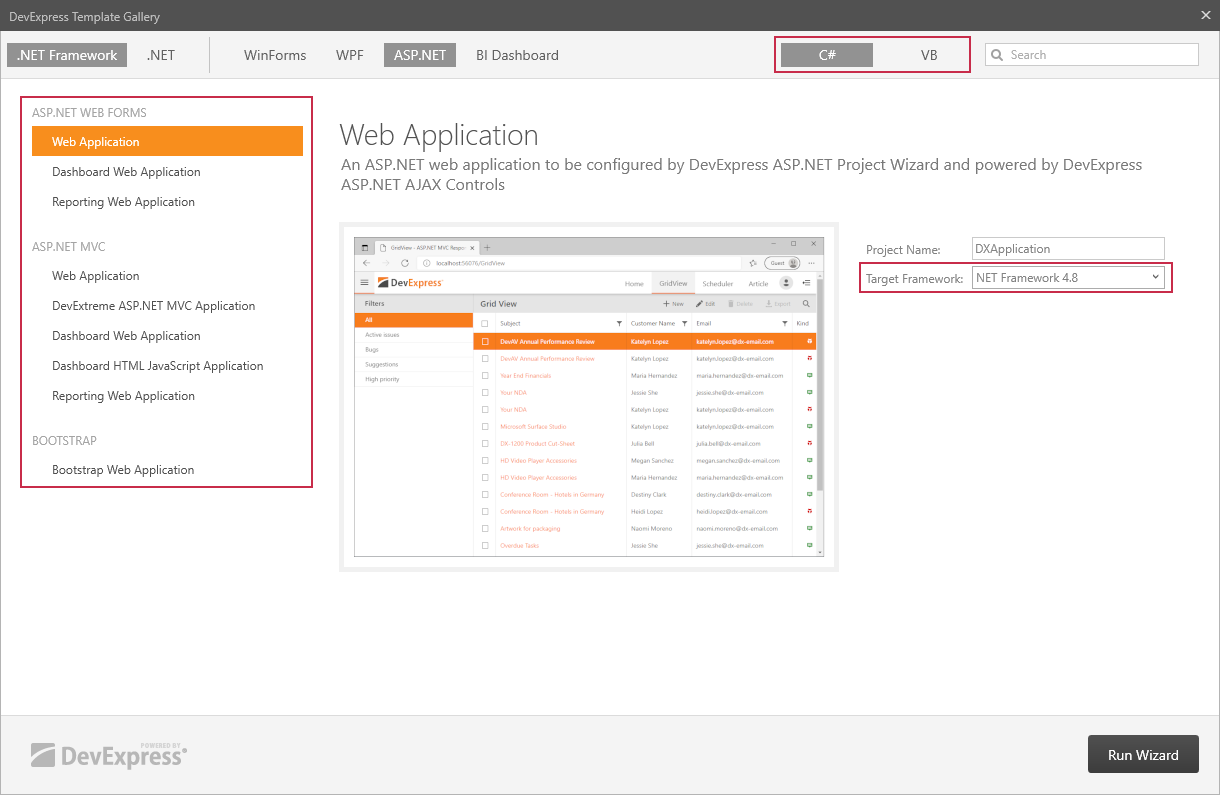Open the Target Framework dropdown
The width and height of the screenshot is (1220, 795).
[1068, 277]
